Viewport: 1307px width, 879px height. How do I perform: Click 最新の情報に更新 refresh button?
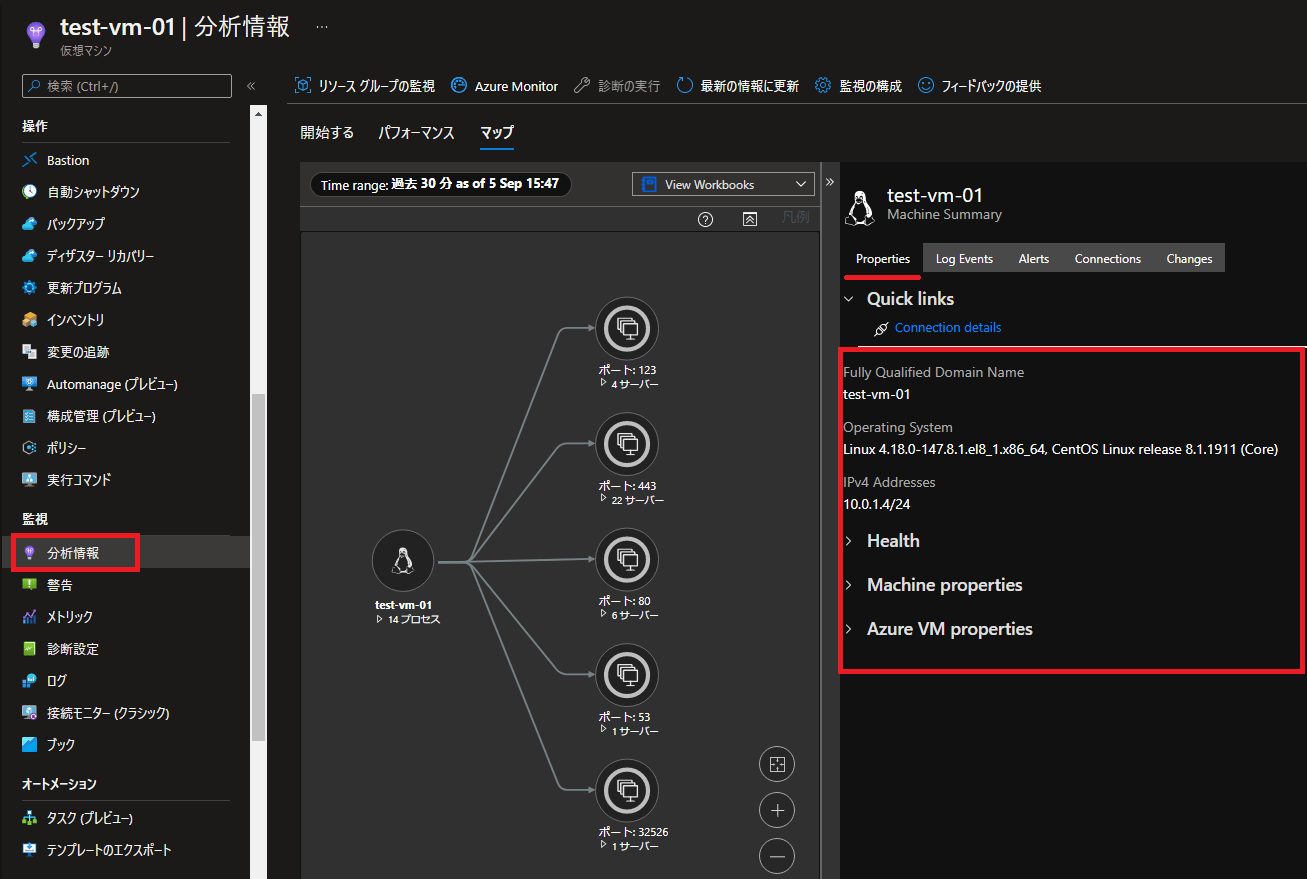(738, 86)
